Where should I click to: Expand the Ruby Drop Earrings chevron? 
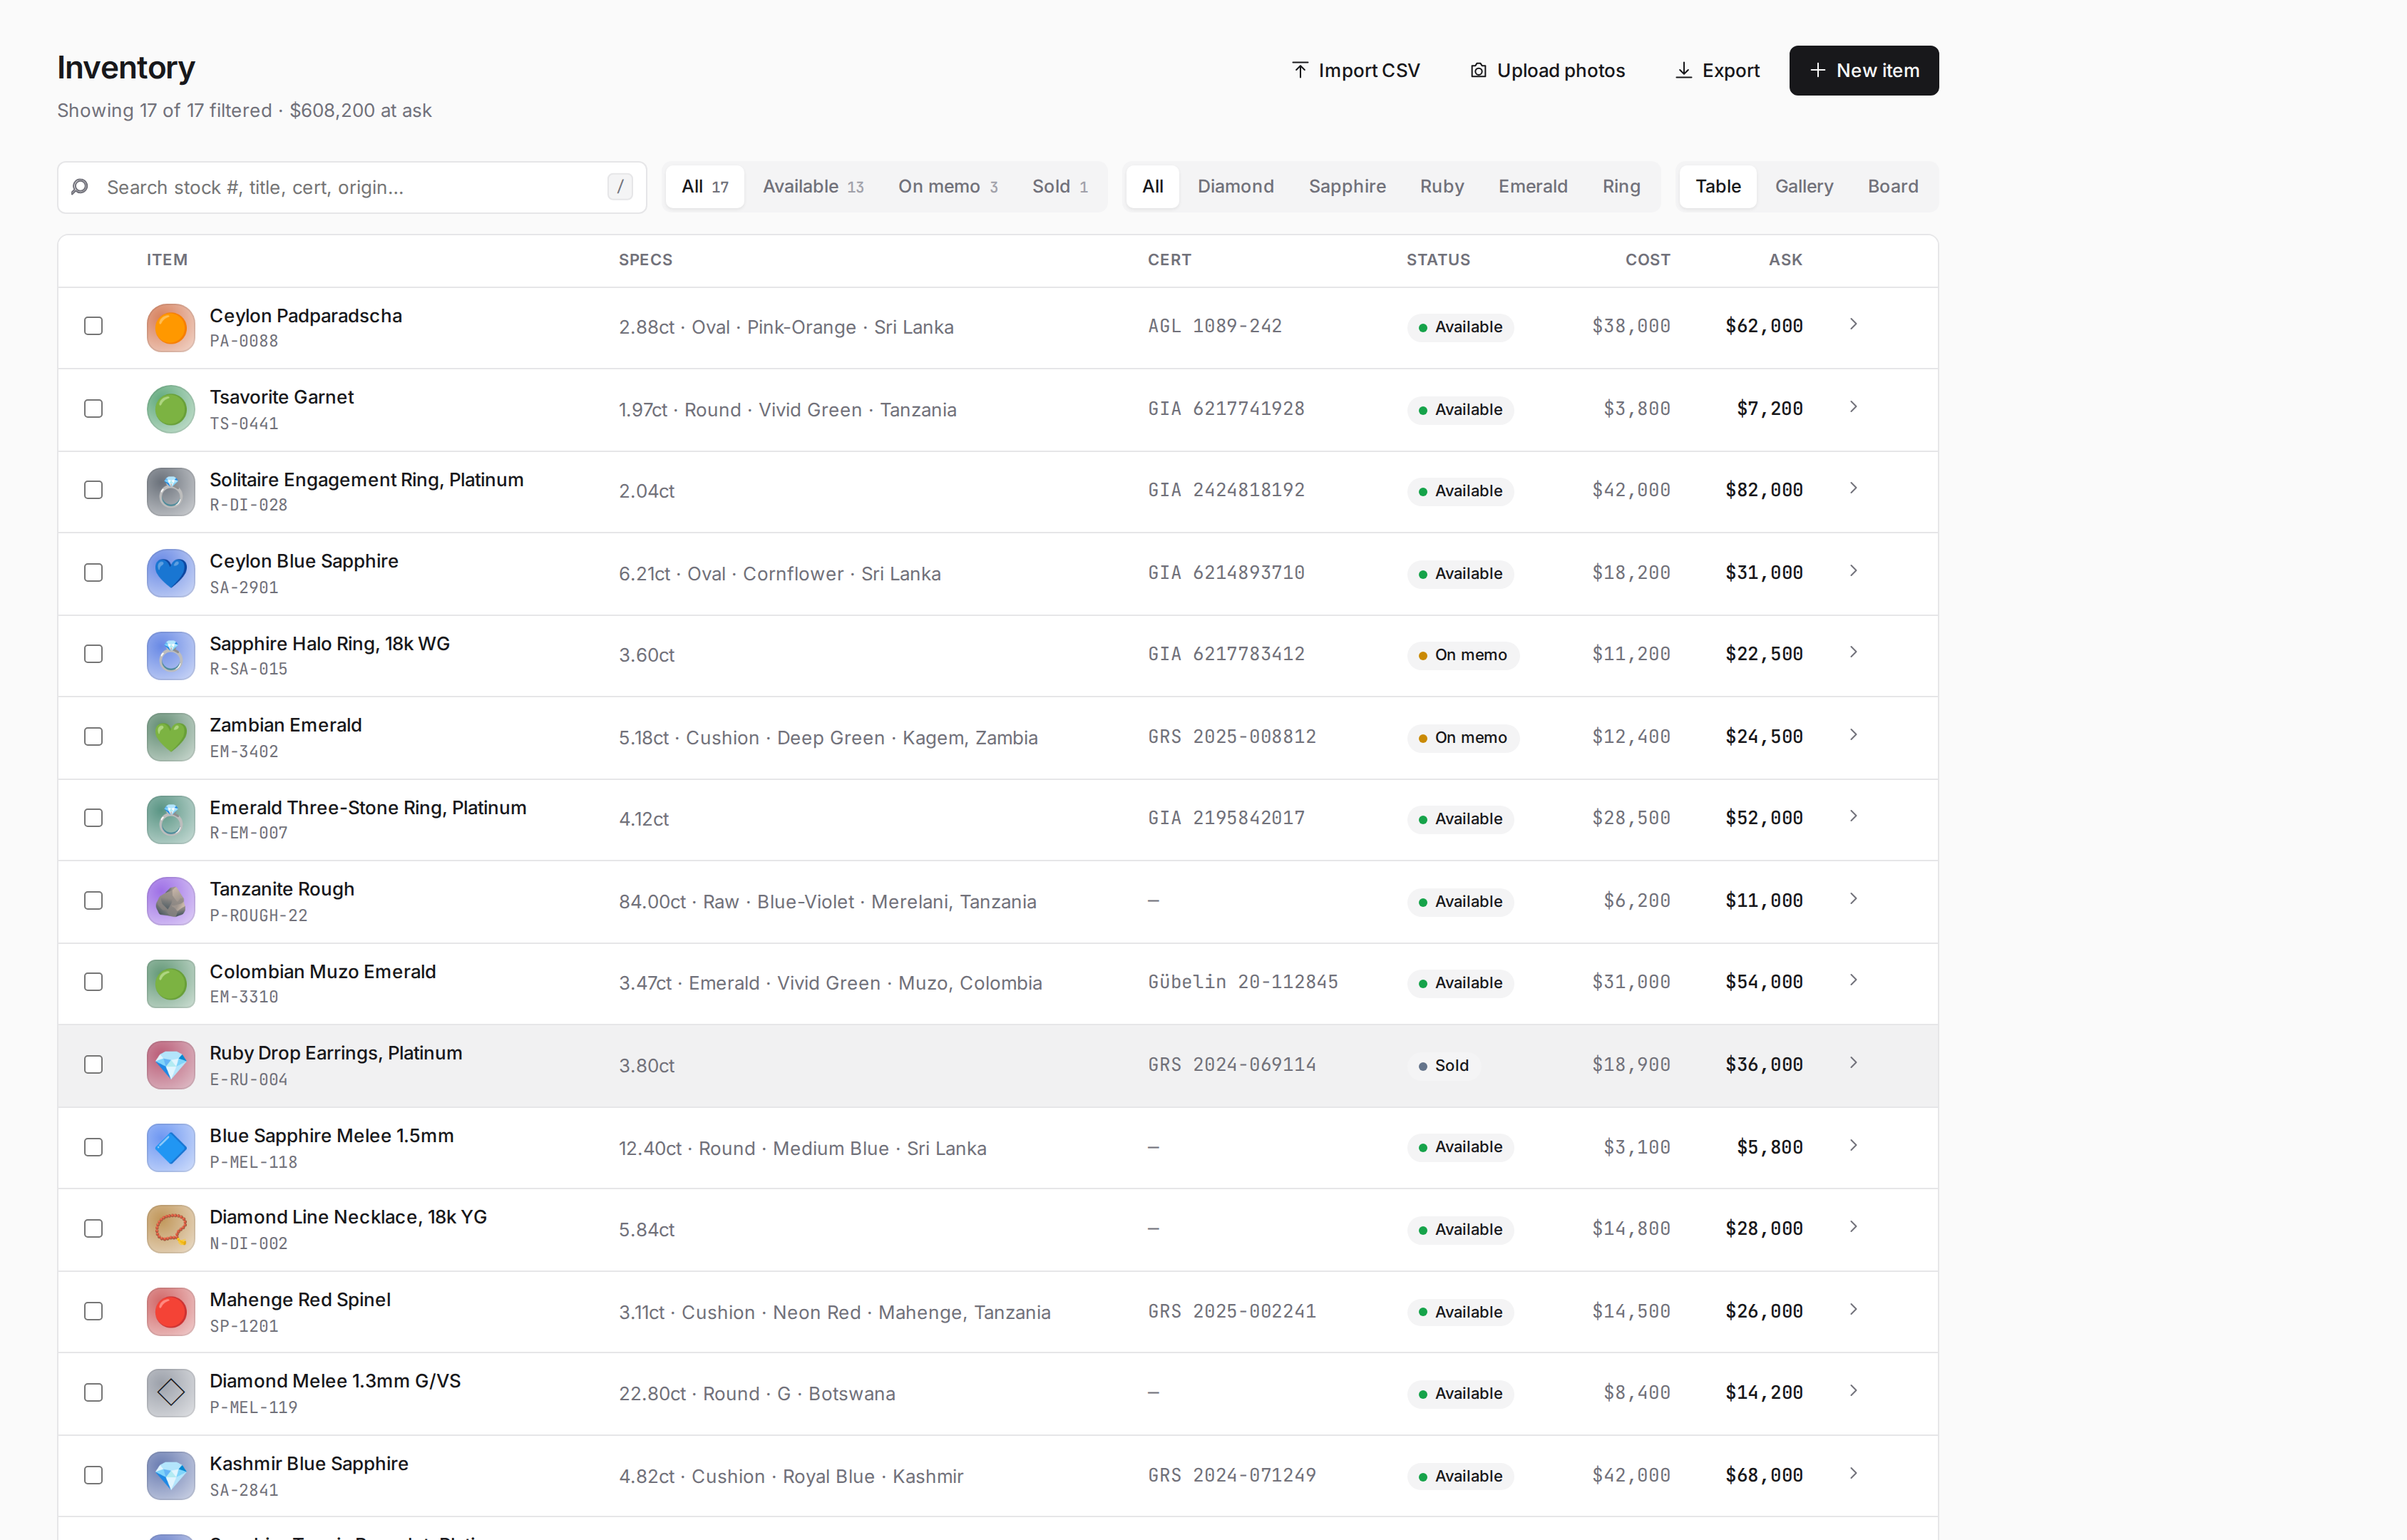pos(1853,1063)
